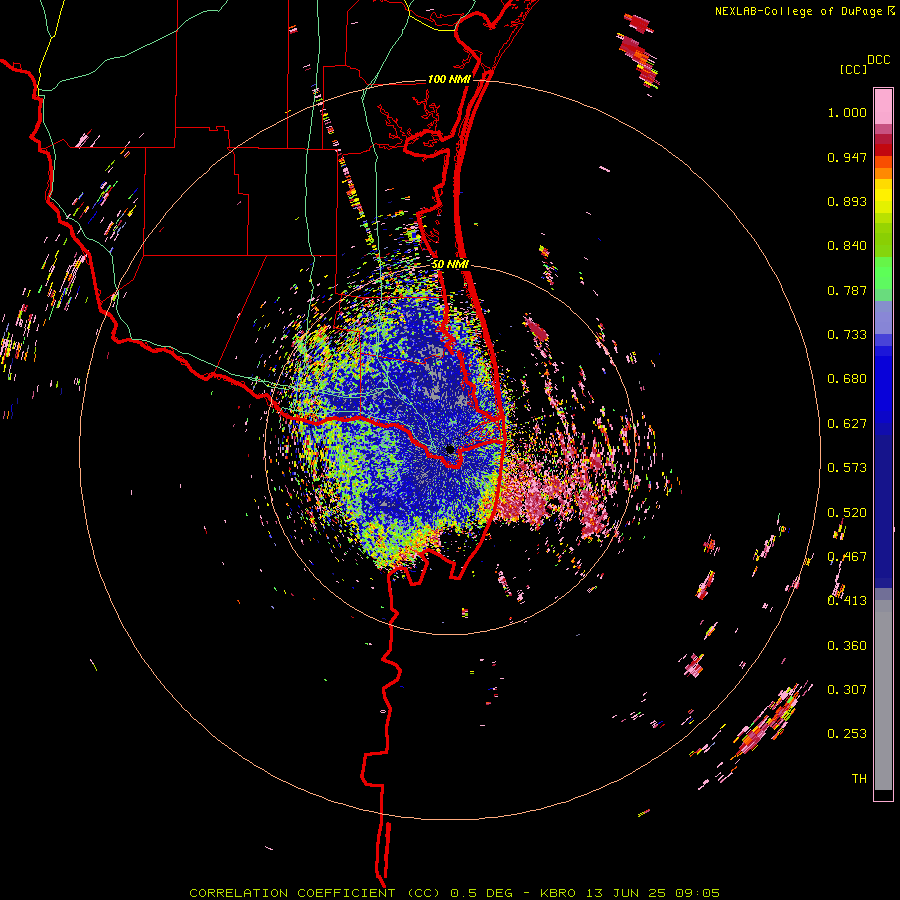Image resolution: width=900 pixels, height=900 pixels.
Task: Click the 100 NMI range ring label
Action: (449, 79)
